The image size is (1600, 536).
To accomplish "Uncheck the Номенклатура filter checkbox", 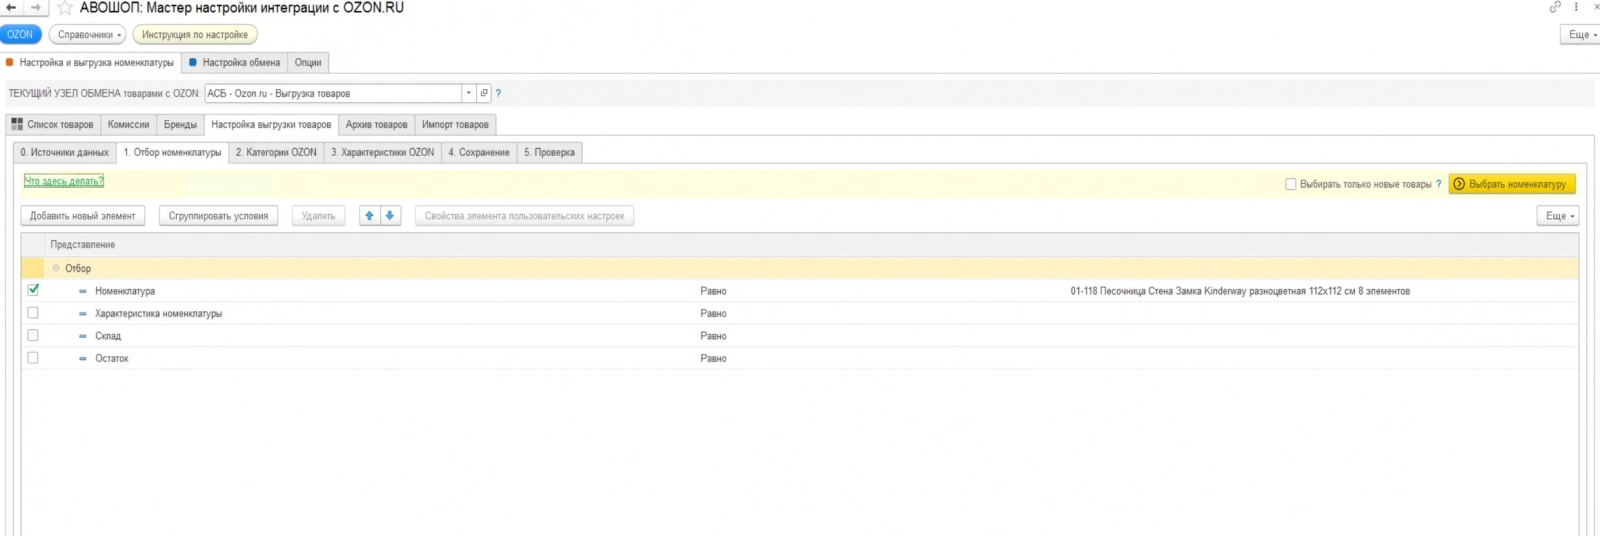I will pos(33,290).
